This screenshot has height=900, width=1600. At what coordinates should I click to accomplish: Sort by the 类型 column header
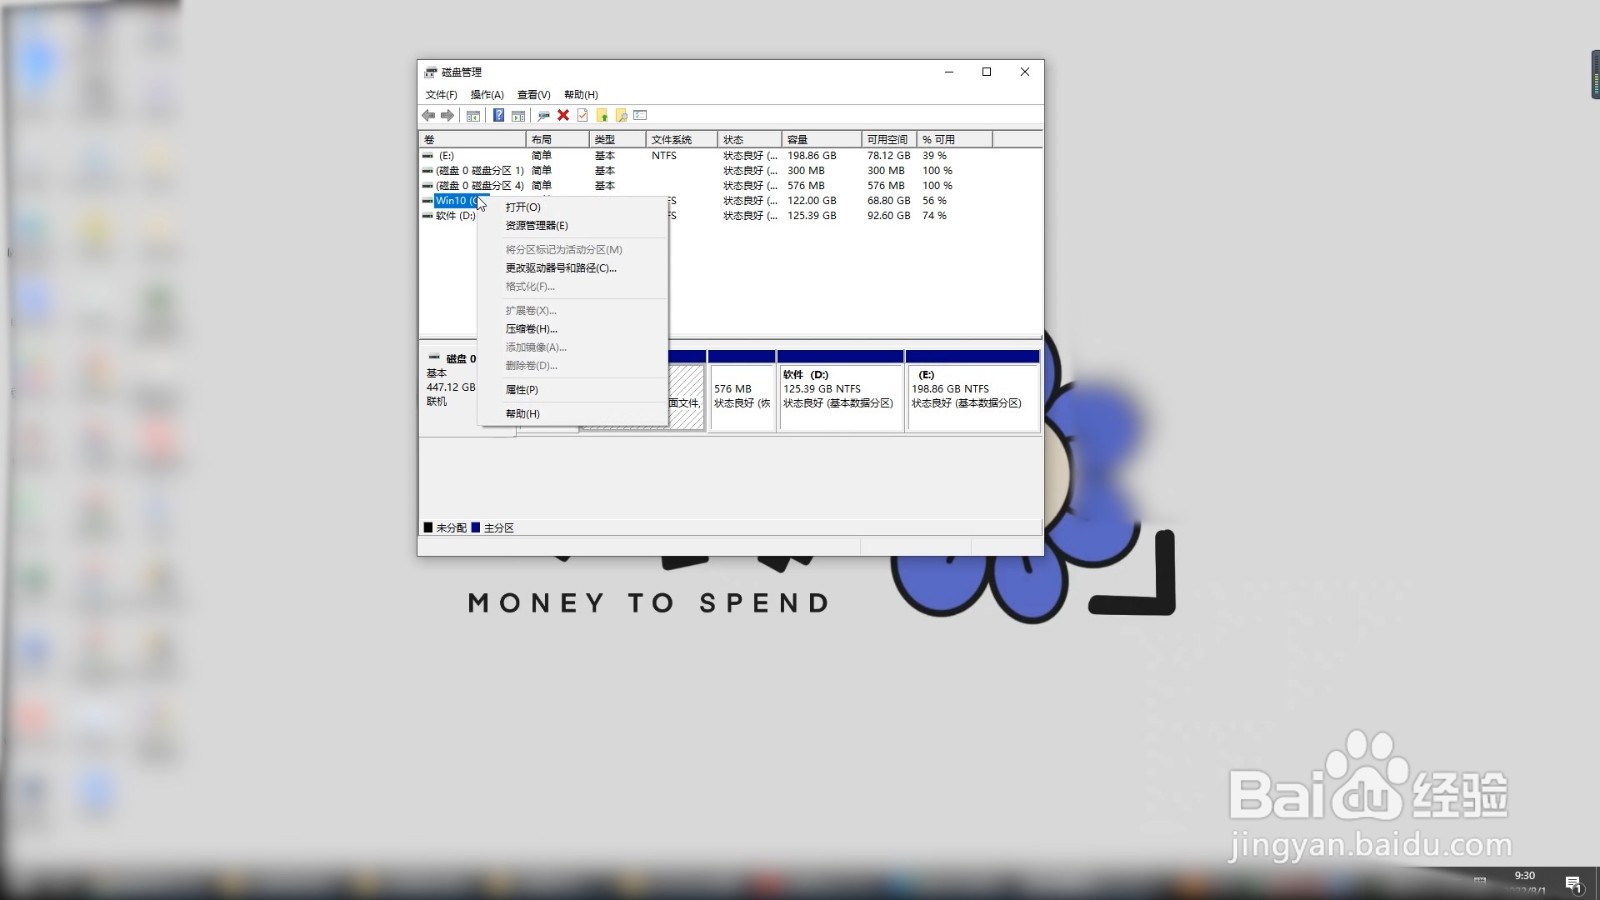617,139
